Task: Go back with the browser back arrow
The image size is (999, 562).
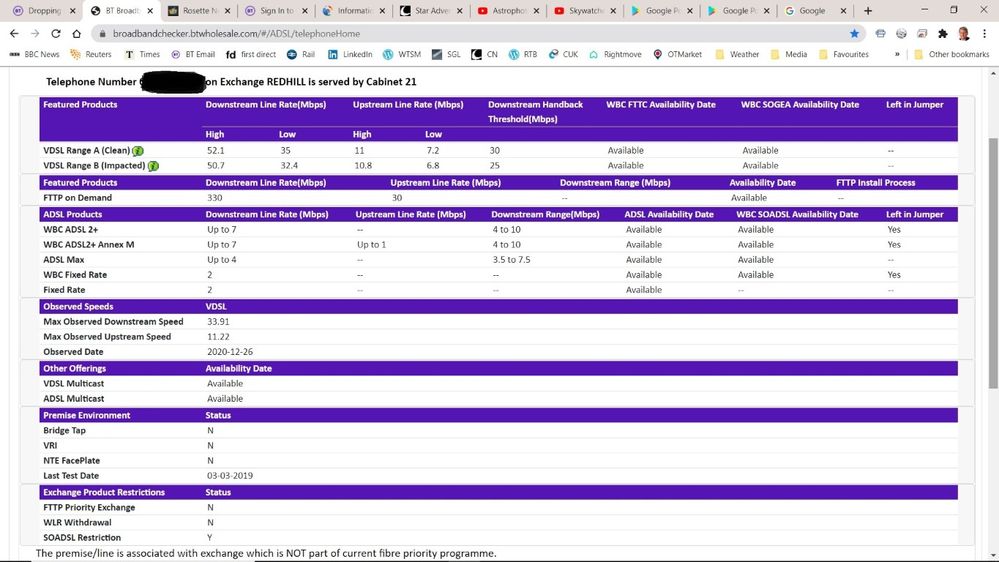Action: point(14,33)
